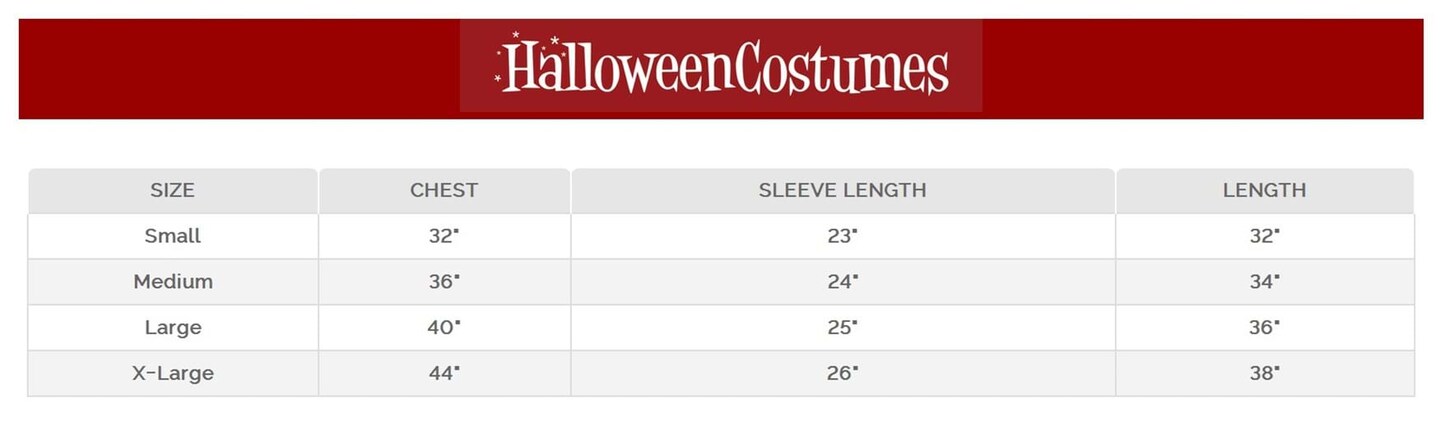Click the X-Large size row label
This screenshot has height=424, width=1440.
click(172, 374)
